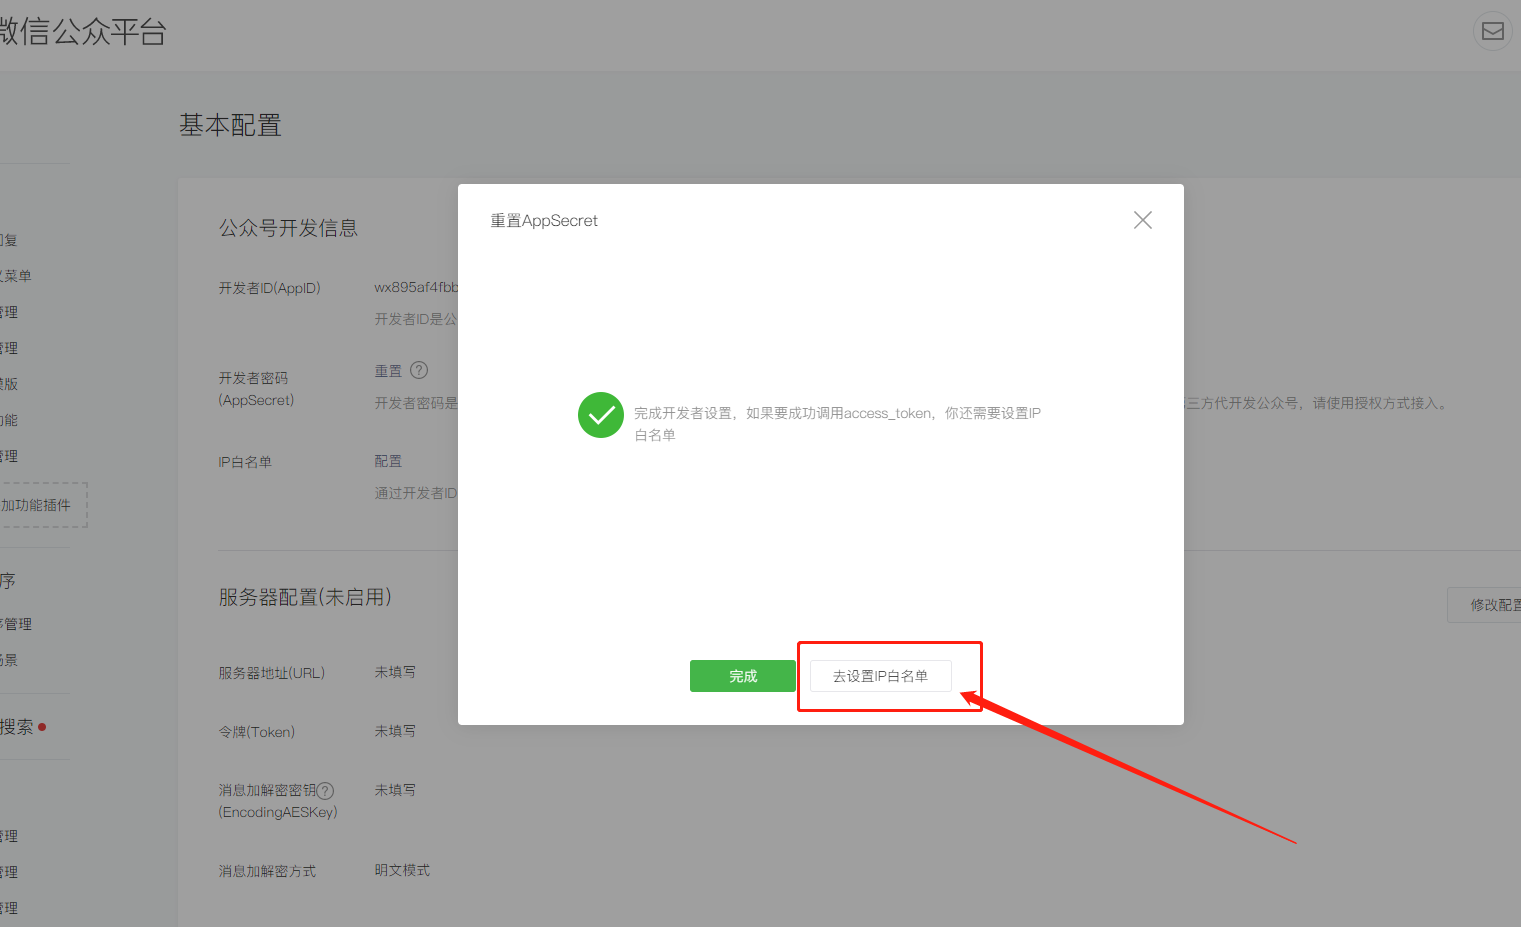Close the 重置AppSecret dialog

(1142, 220)
